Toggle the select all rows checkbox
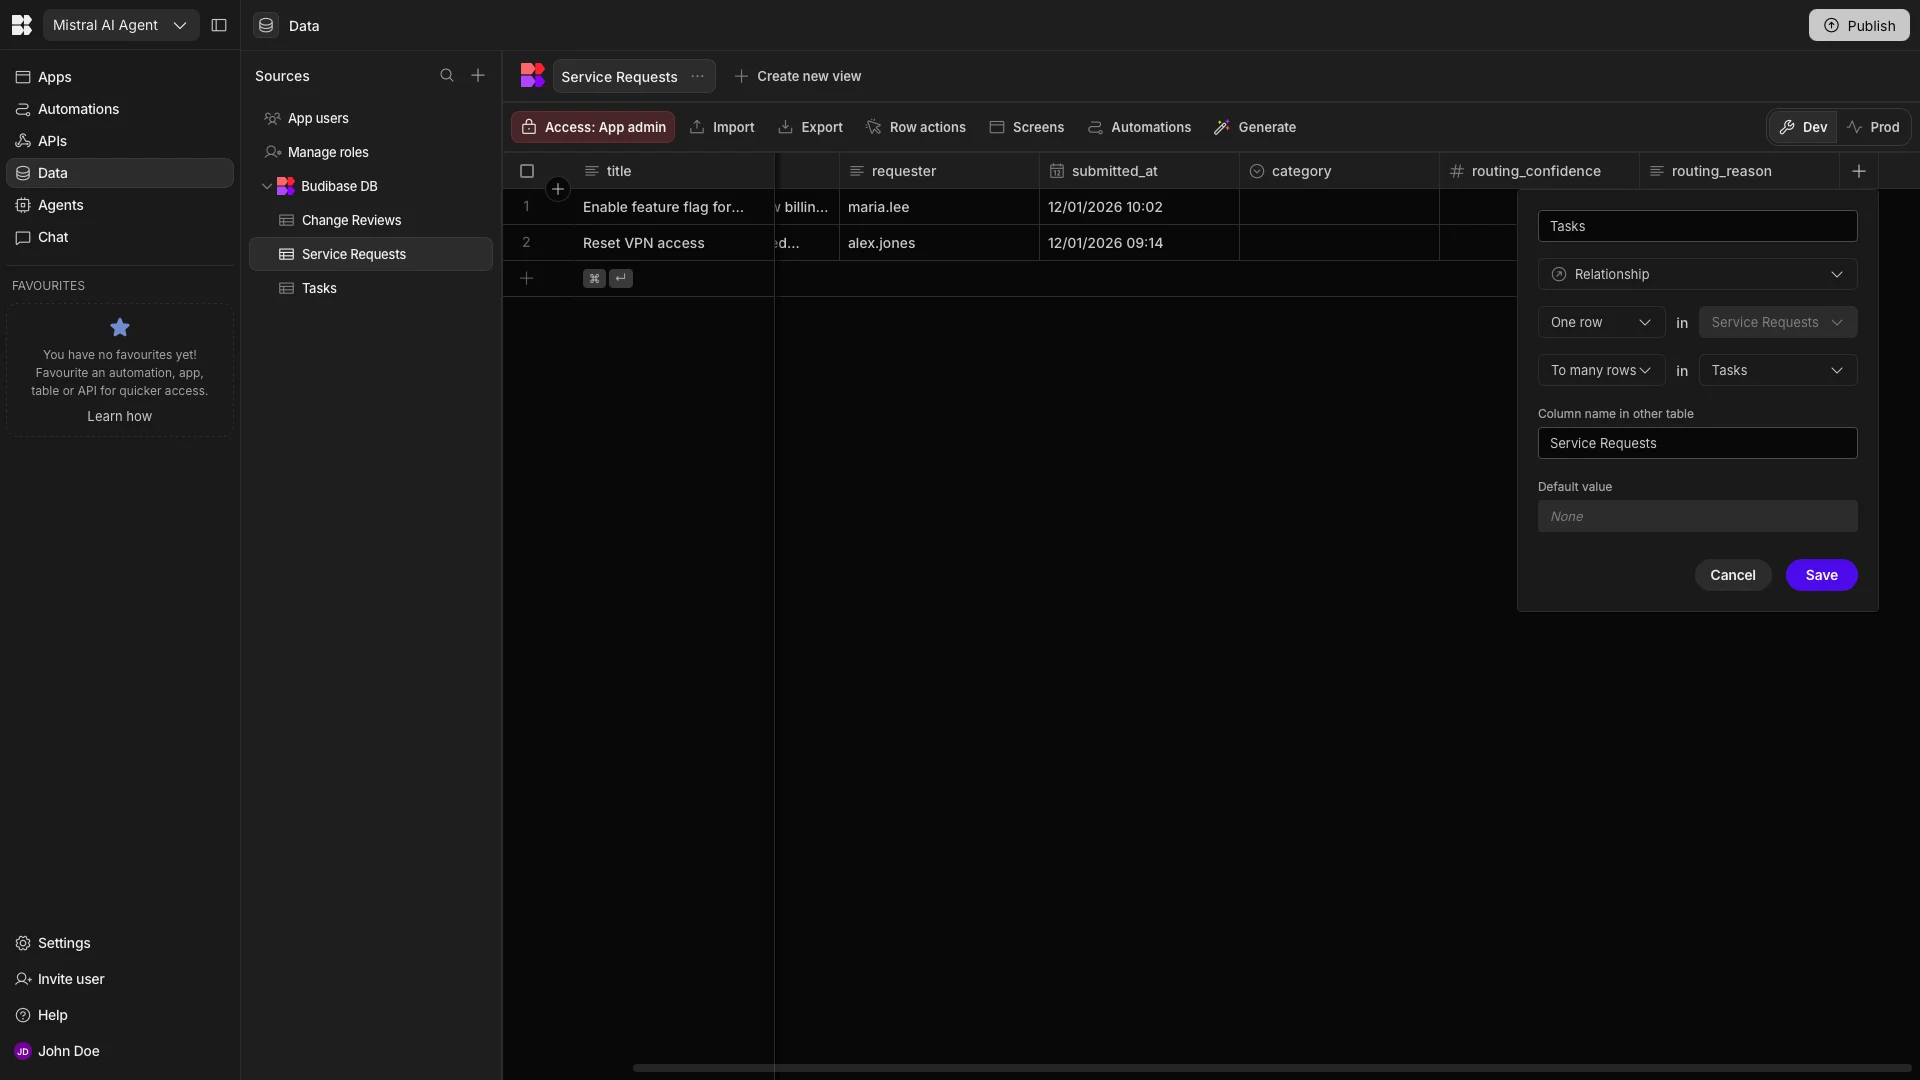Screen dimensions: 1920x1080 [x=527, y=171]
